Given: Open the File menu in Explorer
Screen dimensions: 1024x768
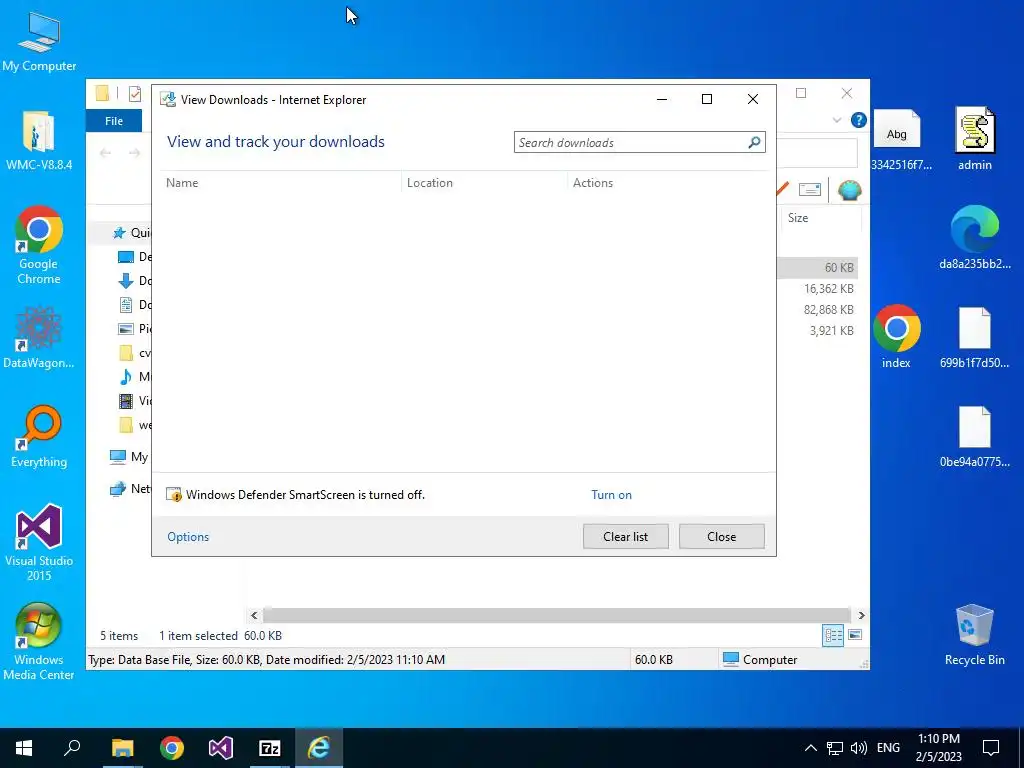Looking at the screenshot, I should click(x=114, y=121).
